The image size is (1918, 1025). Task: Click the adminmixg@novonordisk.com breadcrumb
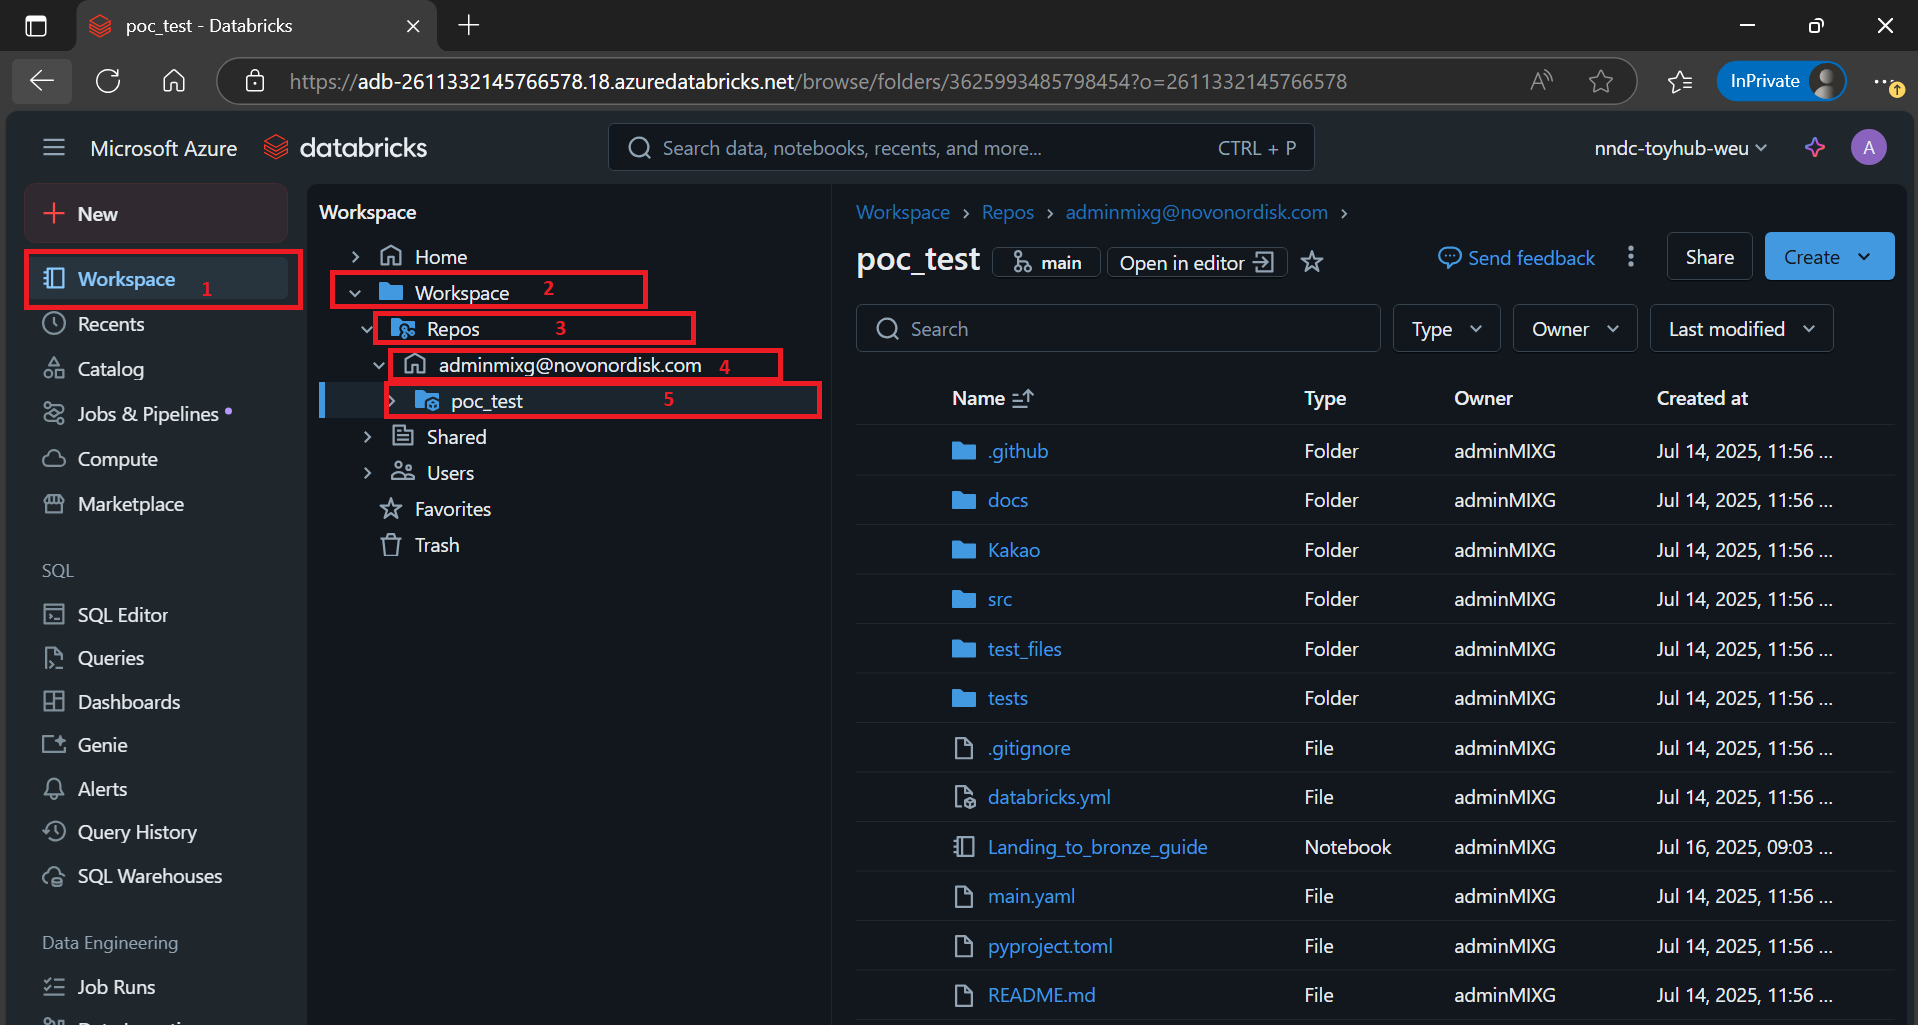(x=1197, y=212)
